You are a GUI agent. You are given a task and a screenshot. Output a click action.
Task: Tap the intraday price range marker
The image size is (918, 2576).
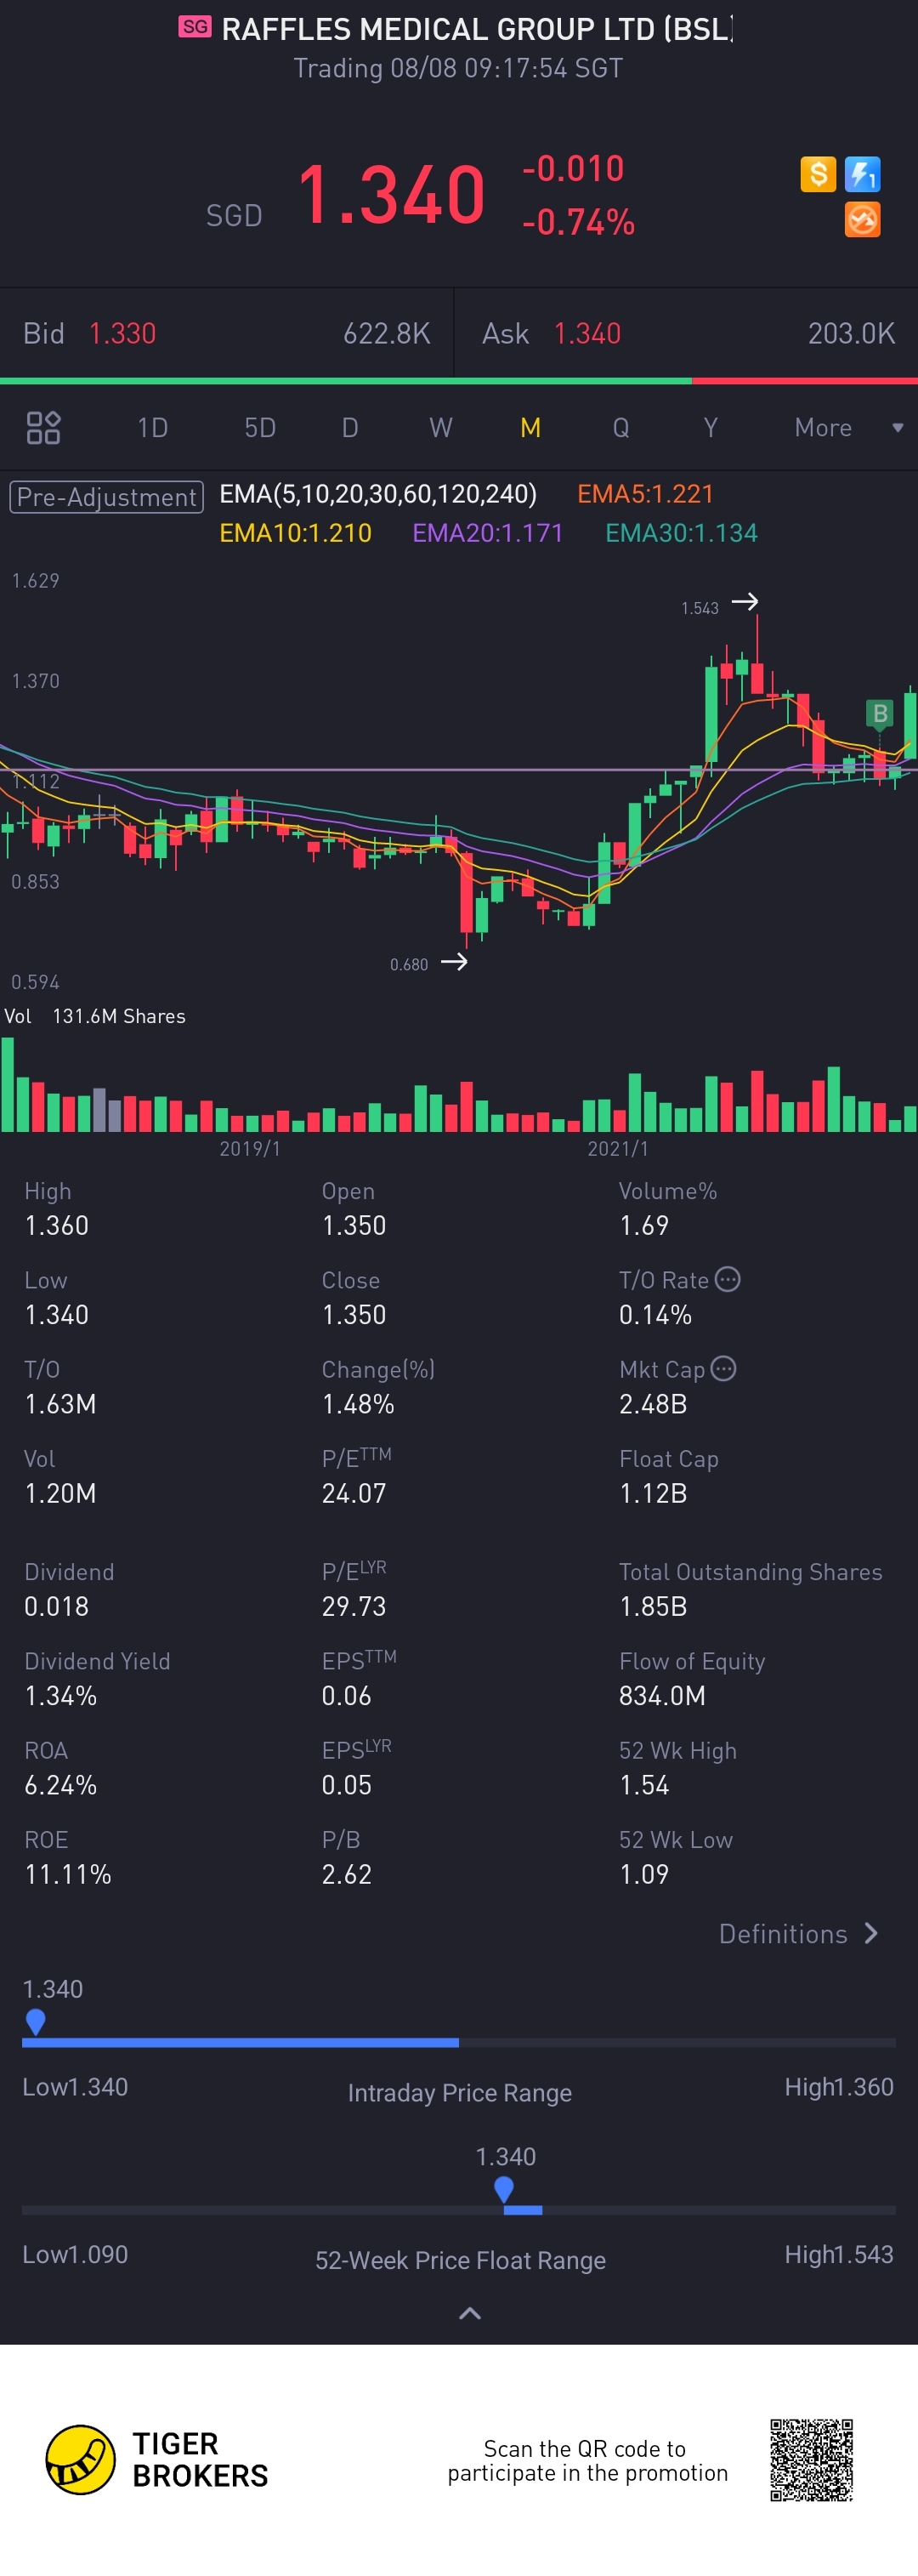[x=35, y=2022]
